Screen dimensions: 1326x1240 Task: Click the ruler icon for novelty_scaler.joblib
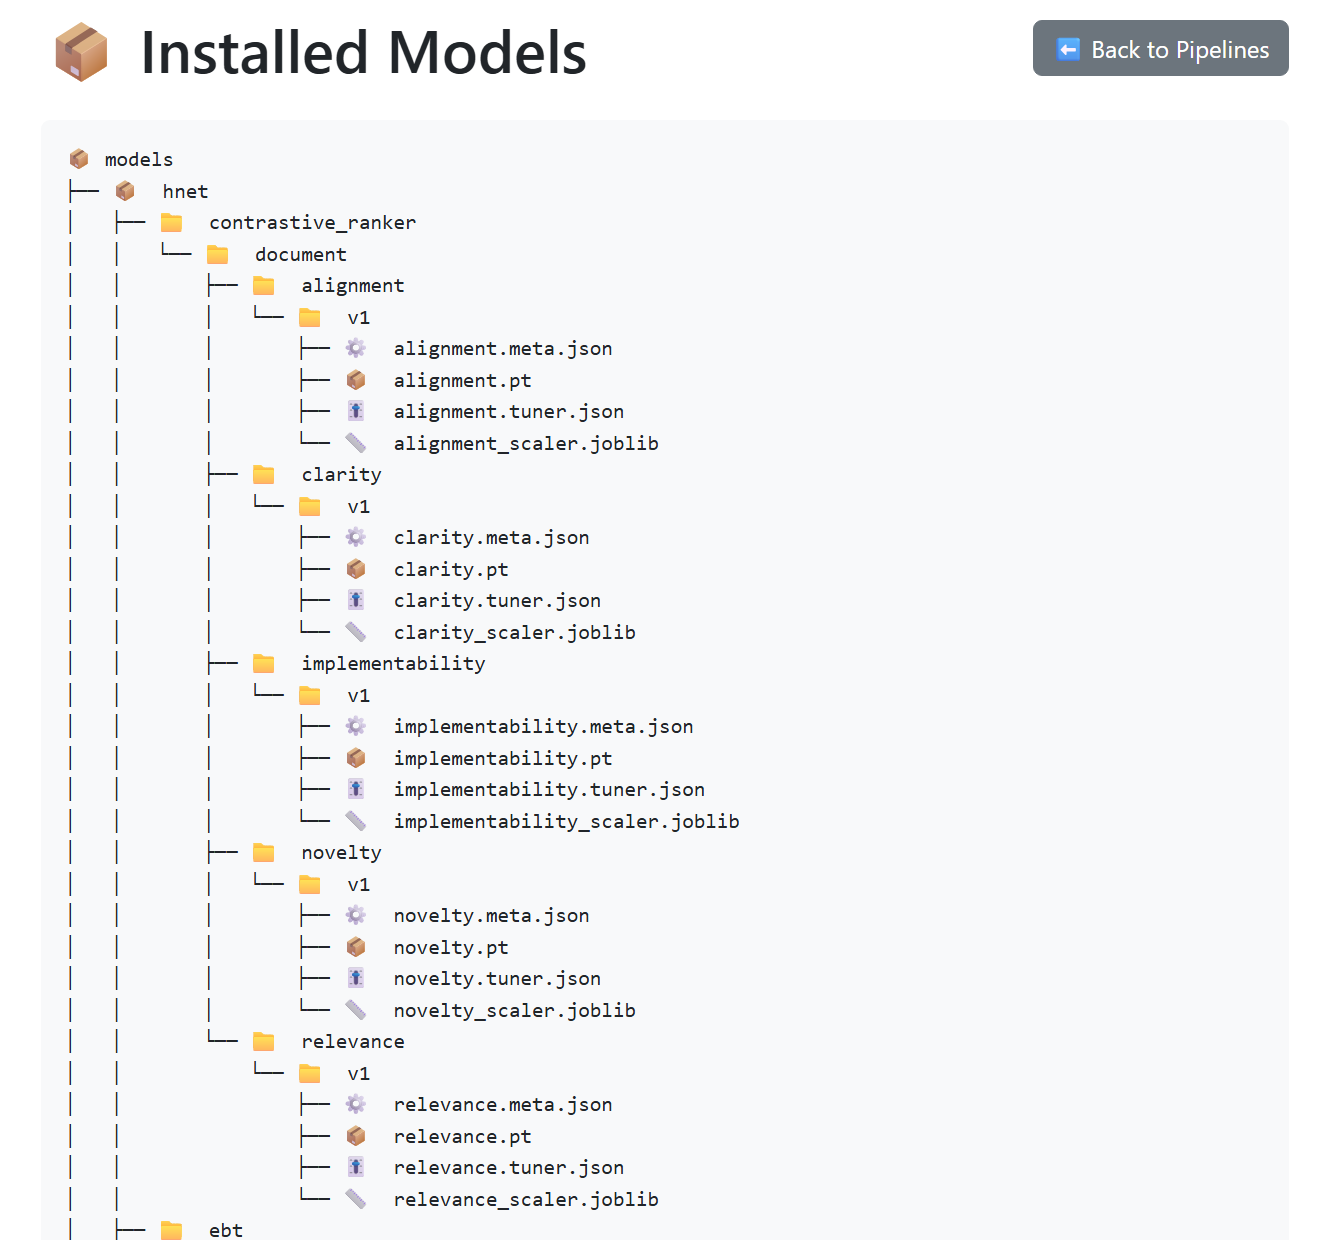coord(355,1010)
